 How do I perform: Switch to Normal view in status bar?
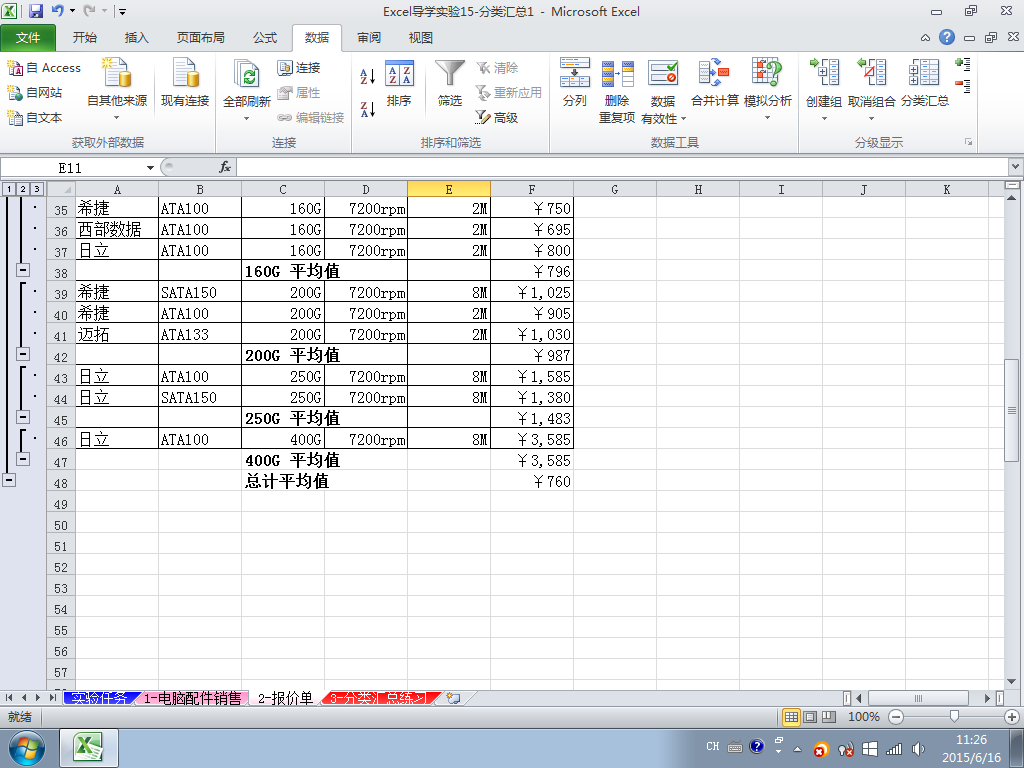tap(791, 717)
